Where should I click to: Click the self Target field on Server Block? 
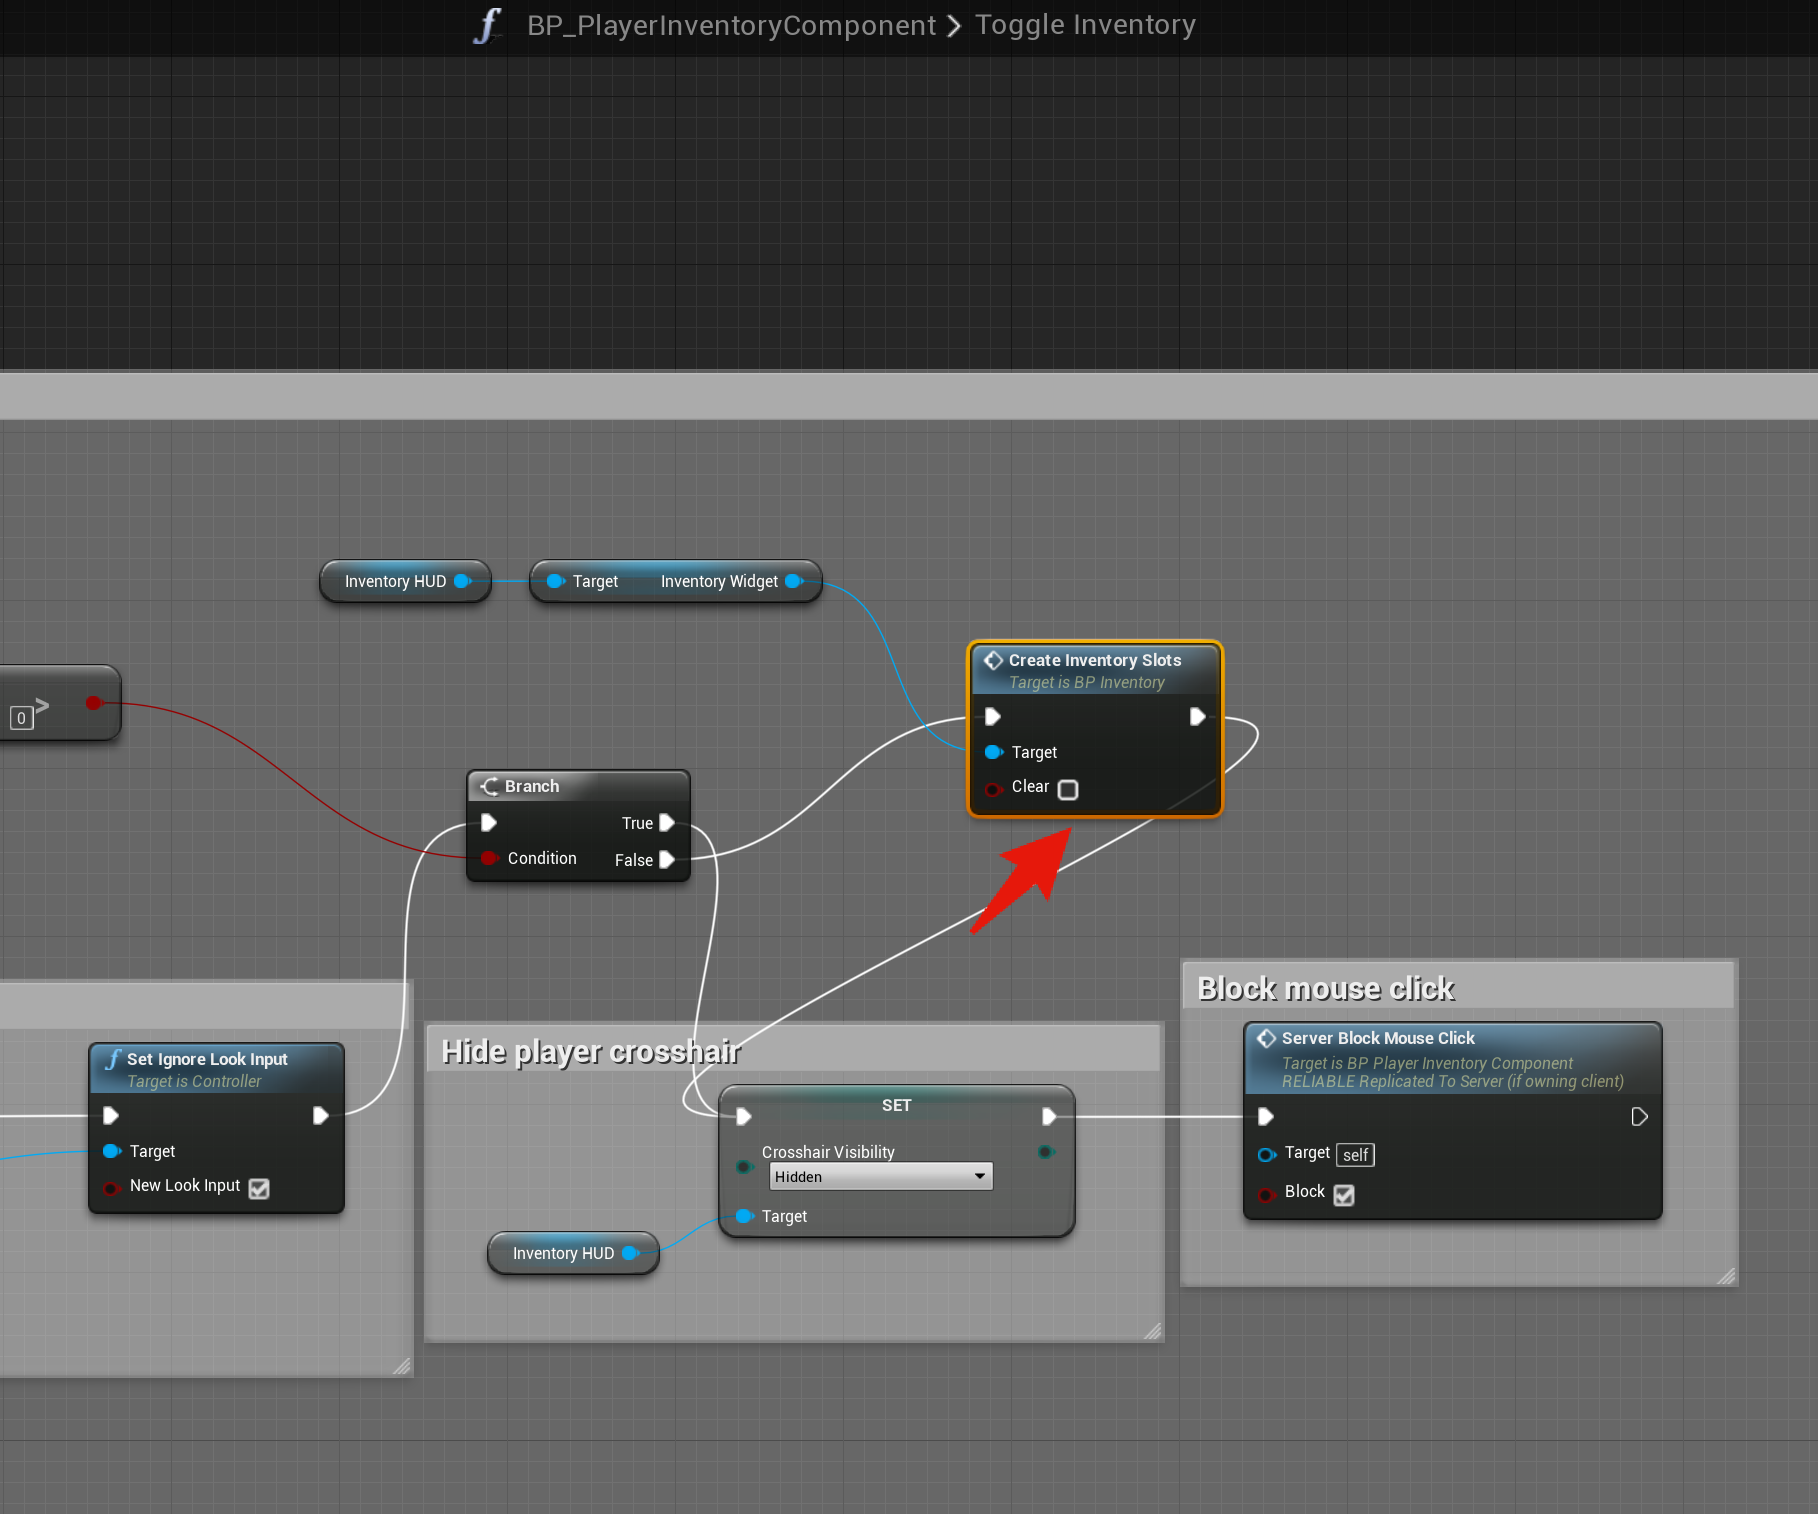pyautogui.click(x=1355, y=1155)
